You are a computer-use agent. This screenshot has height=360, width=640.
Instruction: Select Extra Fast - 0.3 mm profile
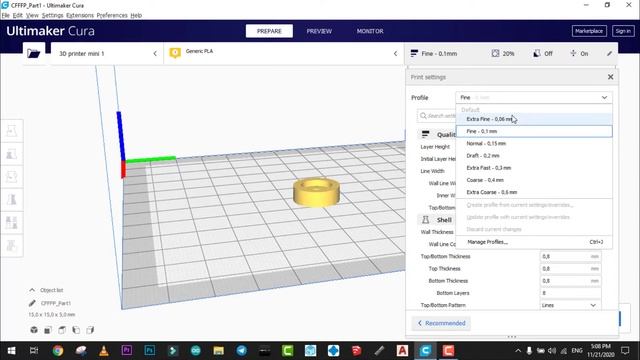tap(534, 168)
